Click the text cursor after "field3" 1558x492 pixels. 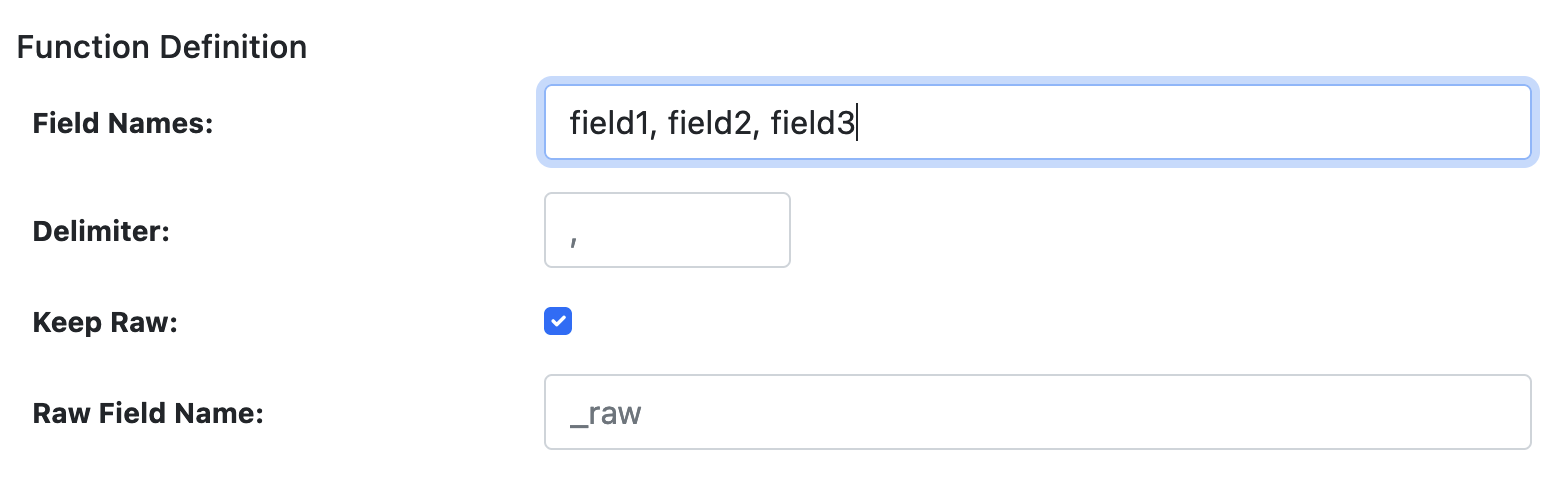[x=858, y=123]
